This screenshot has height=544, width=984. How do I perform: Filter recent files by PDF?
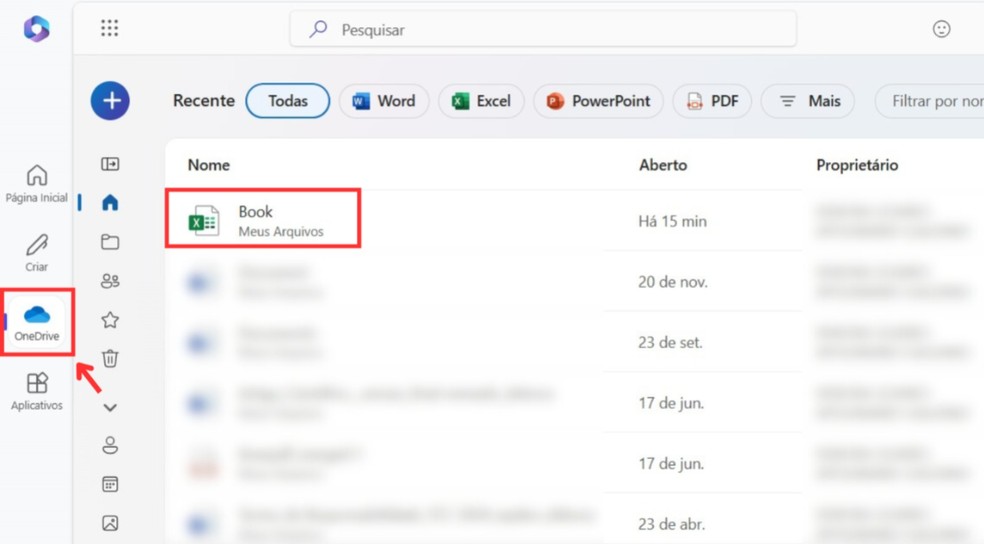[712, 101]
